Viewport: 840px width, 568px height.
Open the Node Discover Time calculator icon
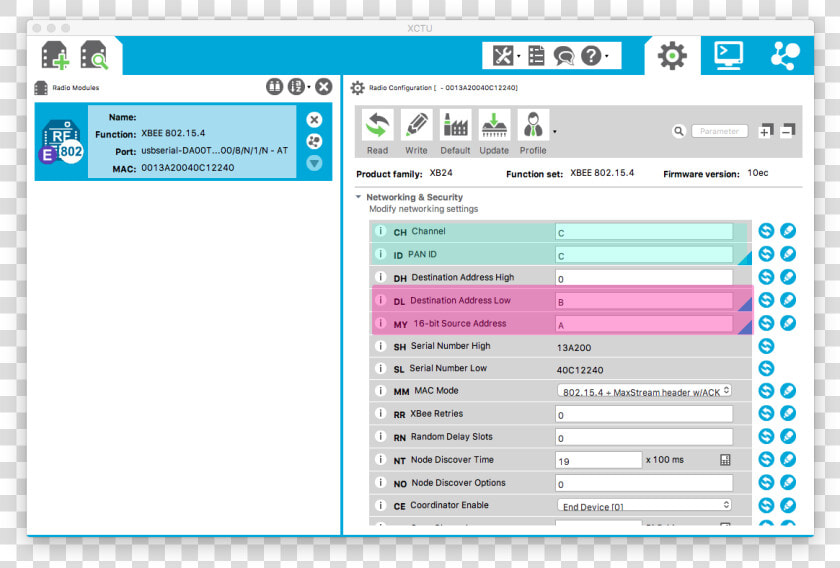click(x=725, y=460)
